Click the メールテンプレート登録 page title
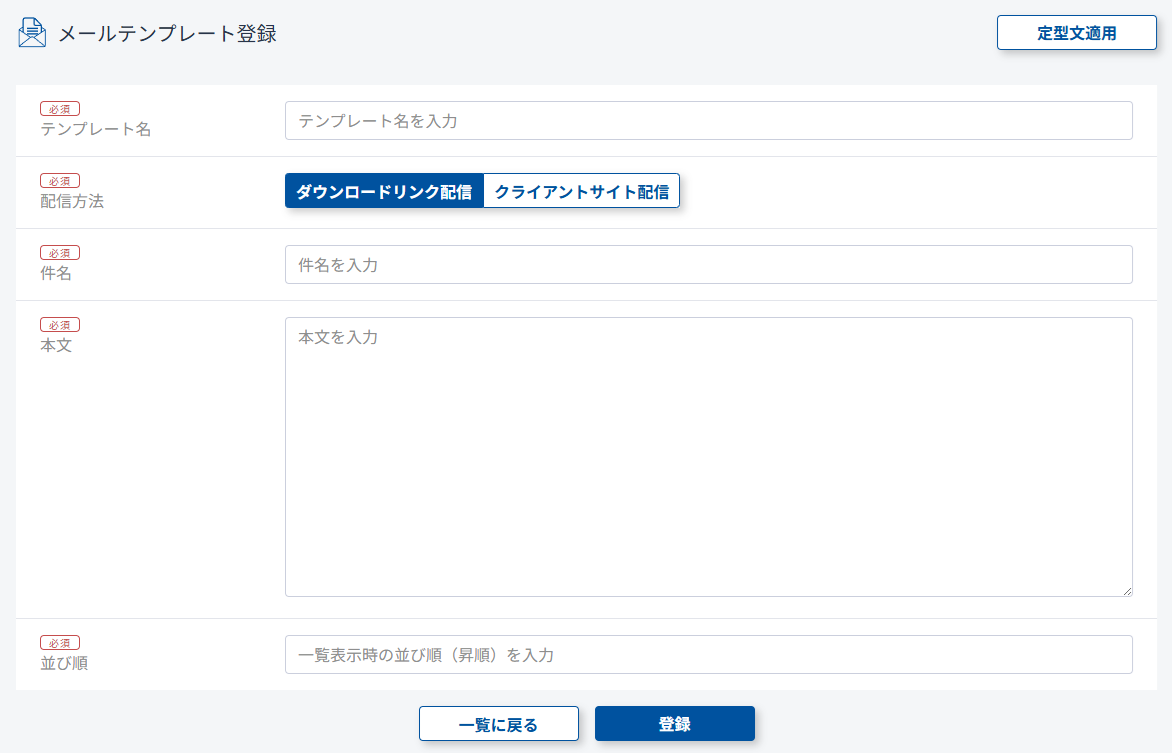Image resolution: width=1172 pixels, height=753 pixels. coord(167,34)
